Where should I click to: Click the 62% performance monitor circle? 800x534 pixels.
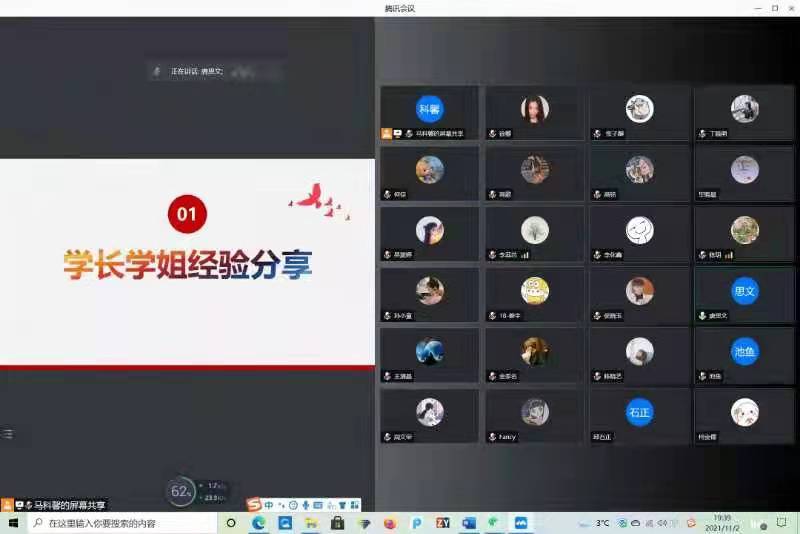(181, 491)
